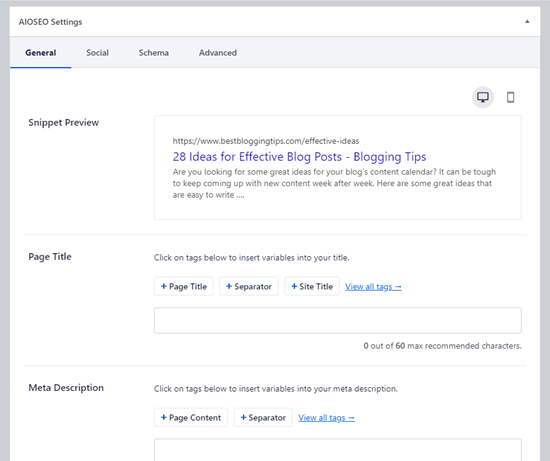Insert the Site Title tag
Viewport: 550px width, 461px height.
coord(312,286)
